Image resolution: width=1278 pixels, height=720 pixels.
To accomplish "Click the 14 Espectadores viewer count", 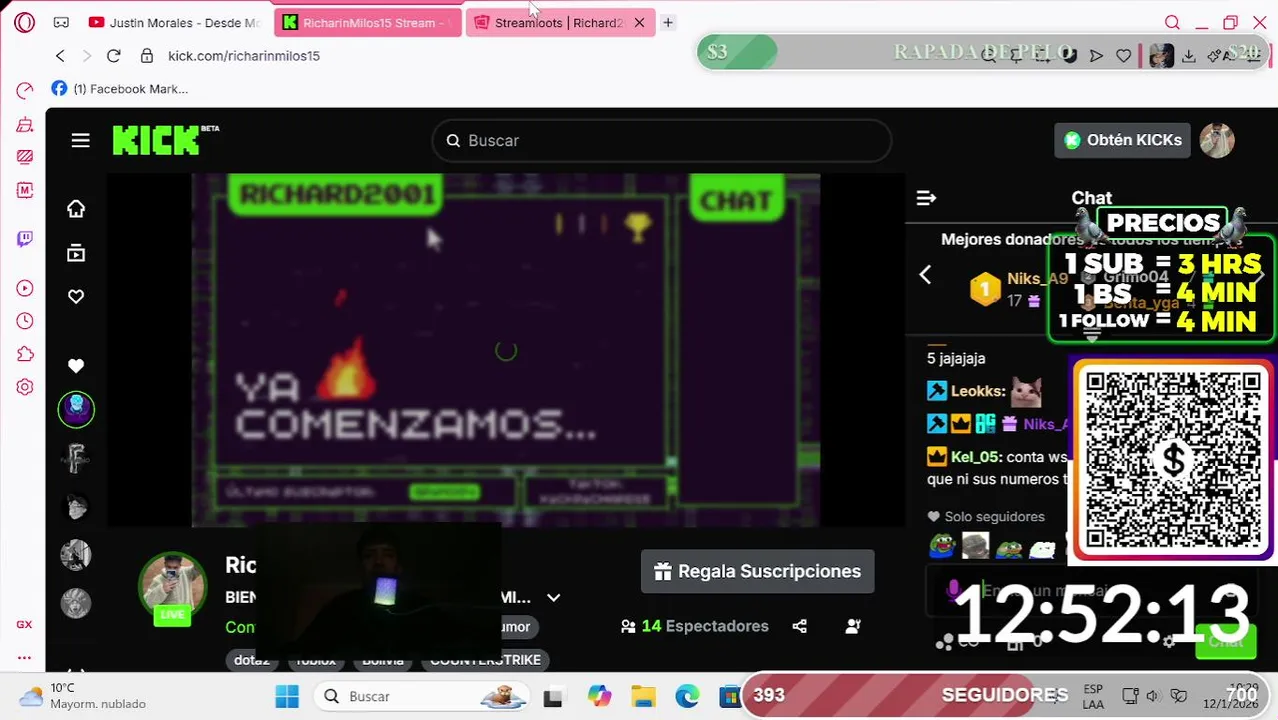I will click(x=695, y=626).
